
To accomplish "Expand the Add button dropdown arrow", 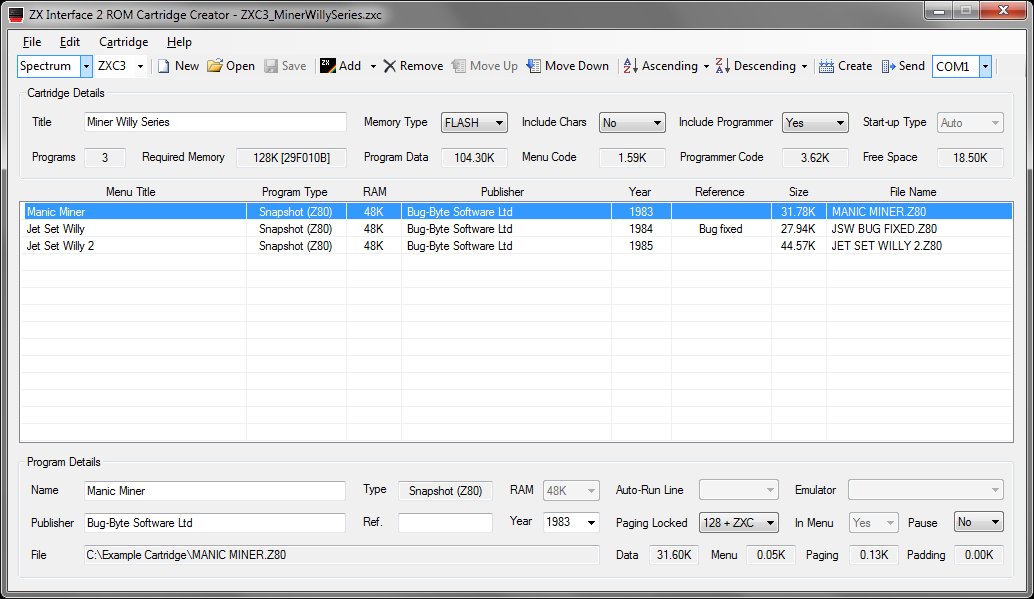I will [373, 67].
